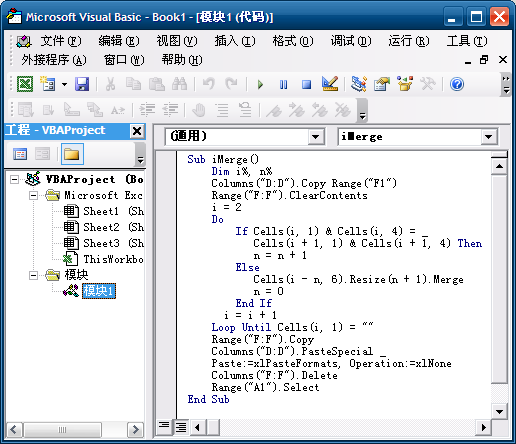
Task: Close the 工程 - VBAProject panel
Action: pos(137,131)
